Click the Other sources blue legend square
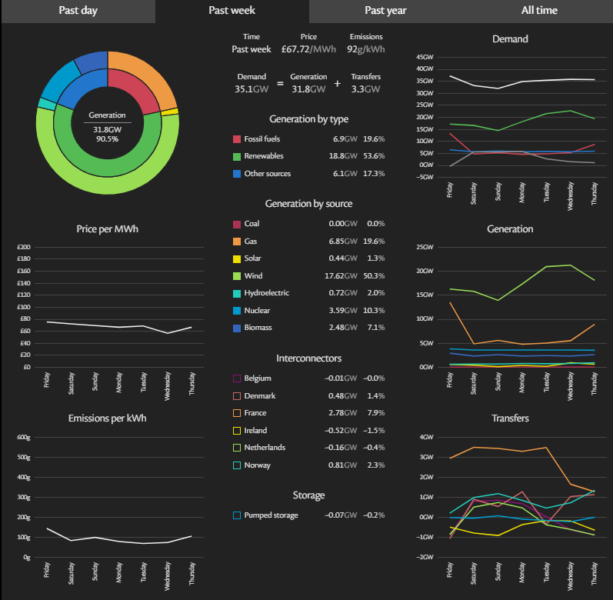613x600 pixels. pyautogui.click(x=237, y=174)
